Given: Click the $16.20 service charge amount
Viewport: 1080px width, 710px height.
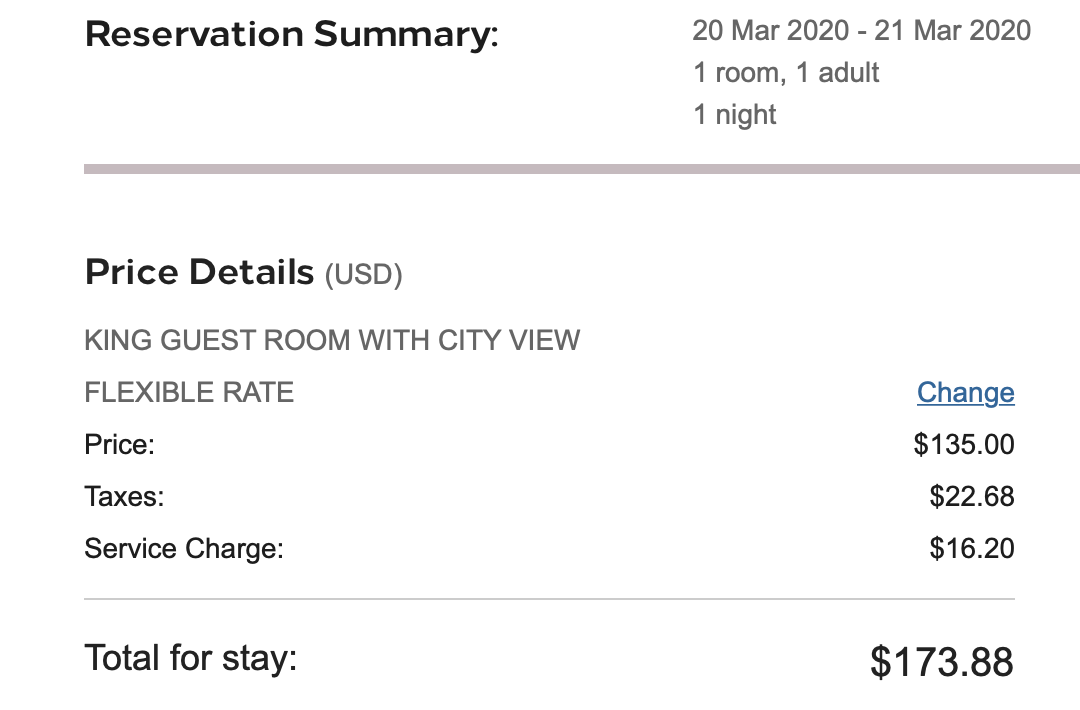Looking at the screenshot, I should click(x=971, y=548).
